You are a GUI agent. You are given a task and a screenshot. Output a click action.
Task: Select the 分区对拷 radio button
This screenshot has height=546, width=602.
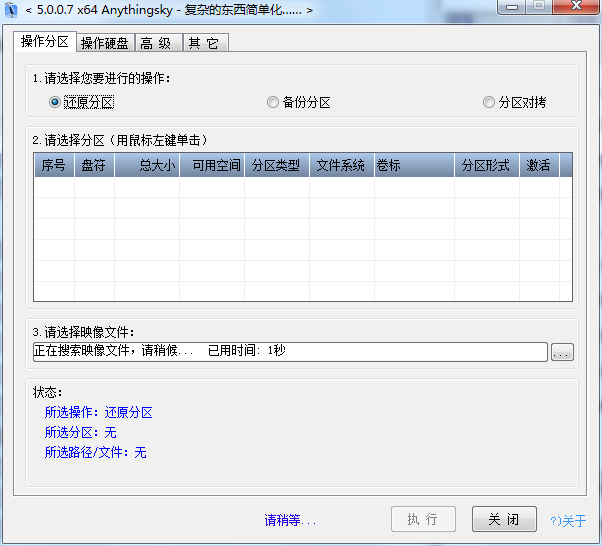click(x=489, y=102)
